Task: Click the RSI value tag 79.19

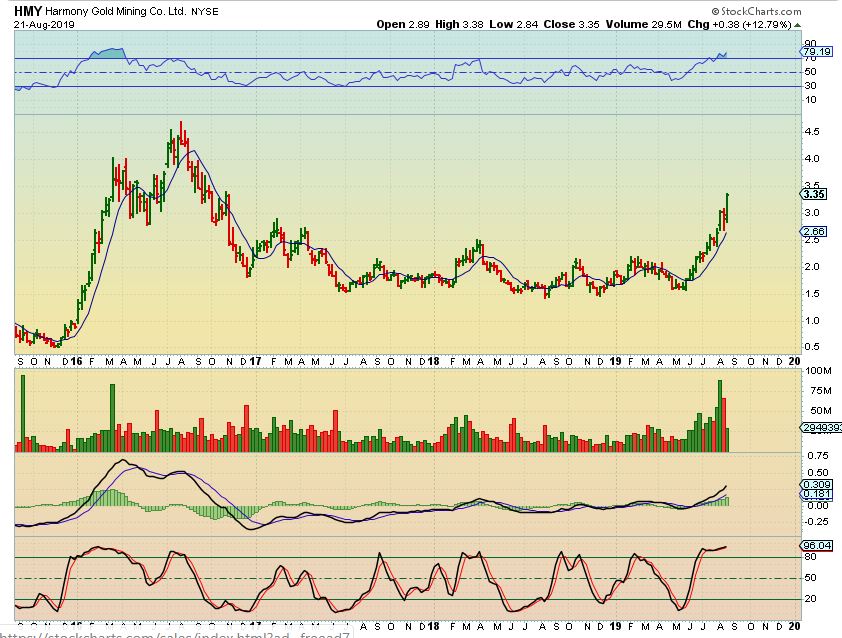Action: [817, 52]
